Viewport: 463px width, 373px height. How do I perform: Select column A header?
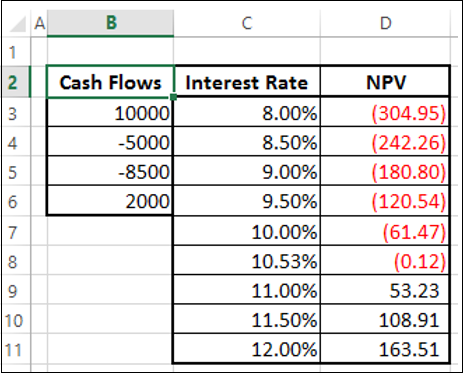click(39, 23)
